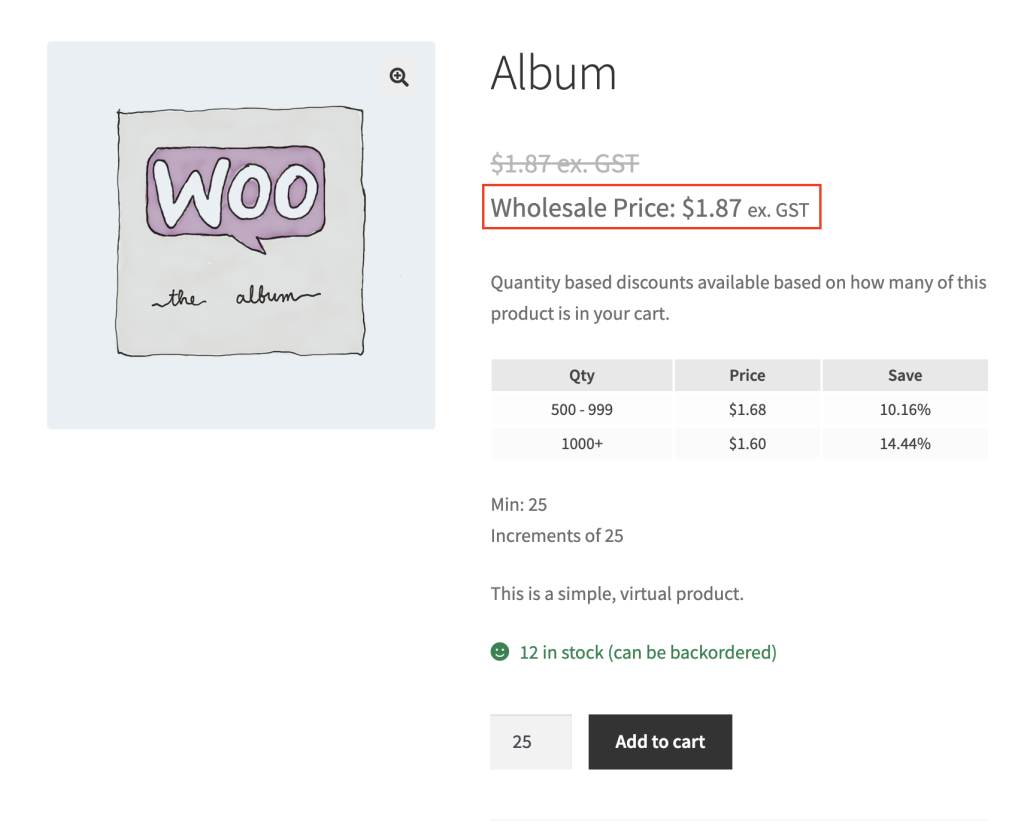
Task: Click the green smiley stock icon
Action: [500, 652]
